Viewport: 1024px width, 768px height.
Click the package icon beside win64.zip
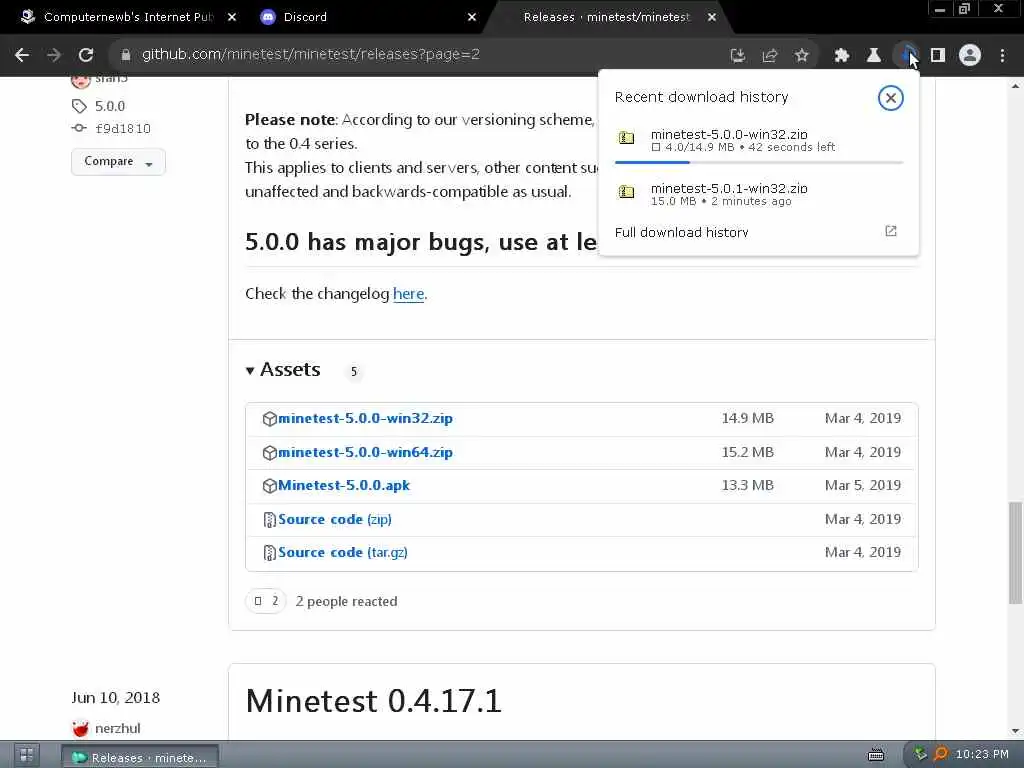click(270, 453)
